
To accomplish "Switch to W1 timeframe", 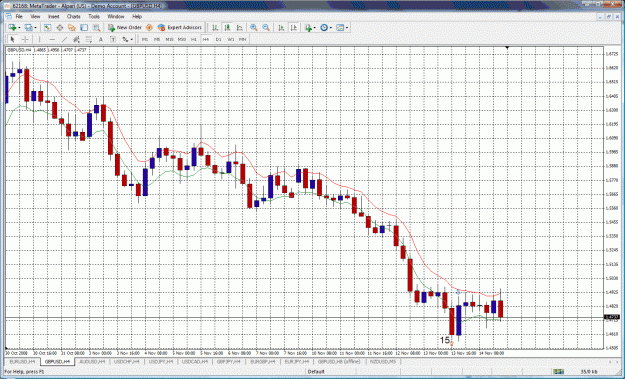I will 231,39.
